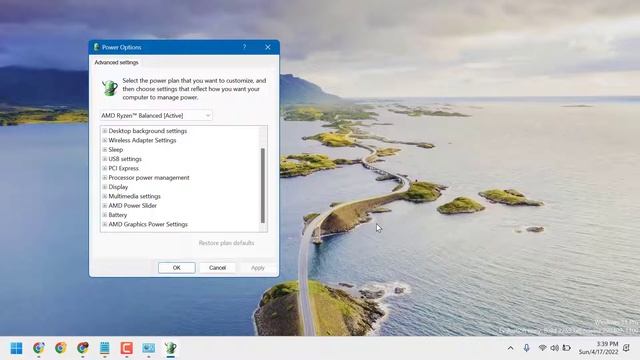Viewport: 640px width, 360px height.
Task: Click the microphone tray icon
Action: point(527,348)
